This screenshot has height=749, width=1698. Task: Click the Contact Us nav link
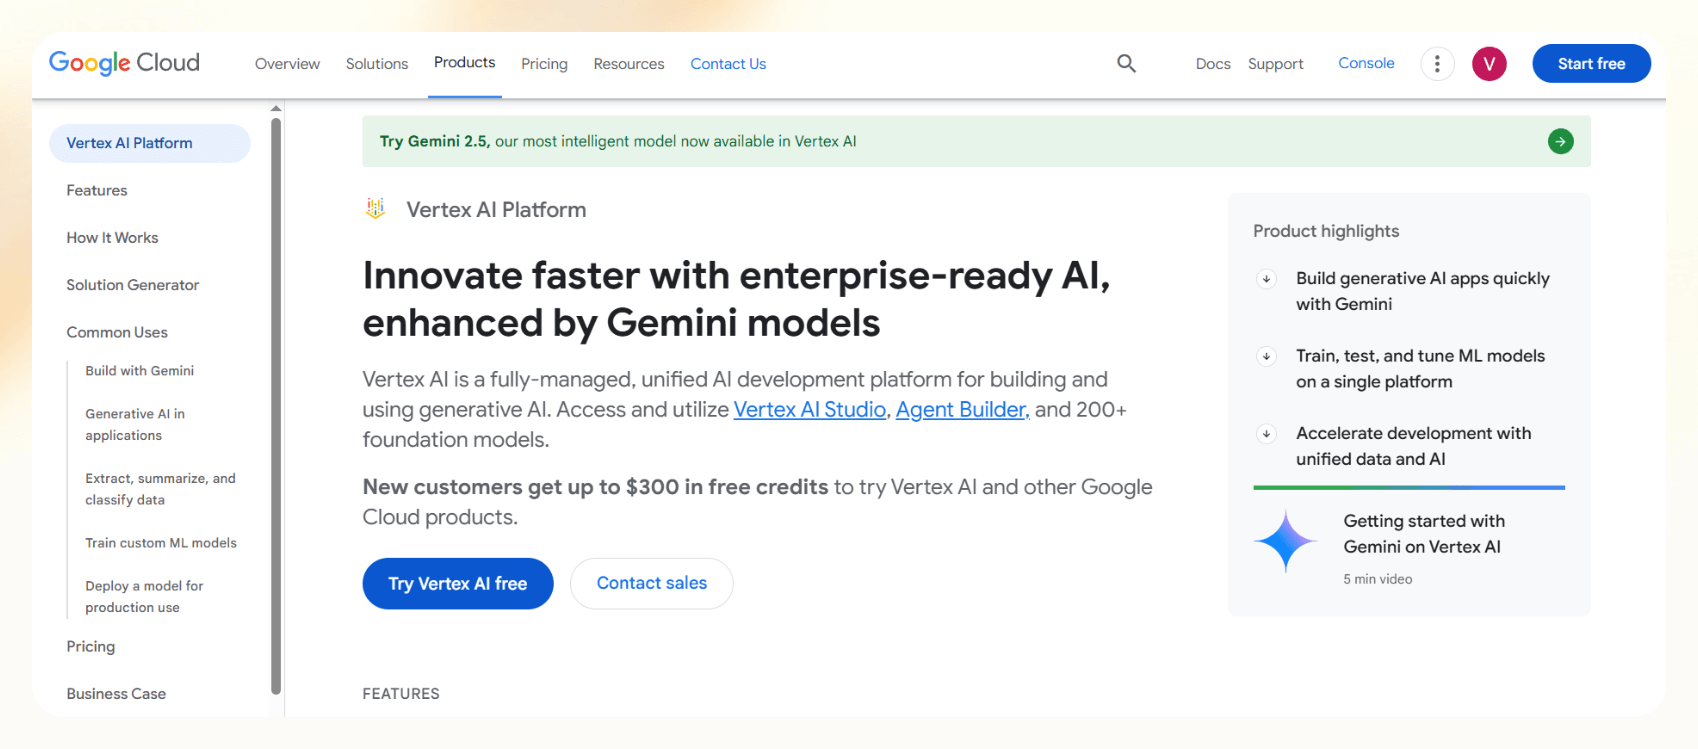[x=728, y=64]
